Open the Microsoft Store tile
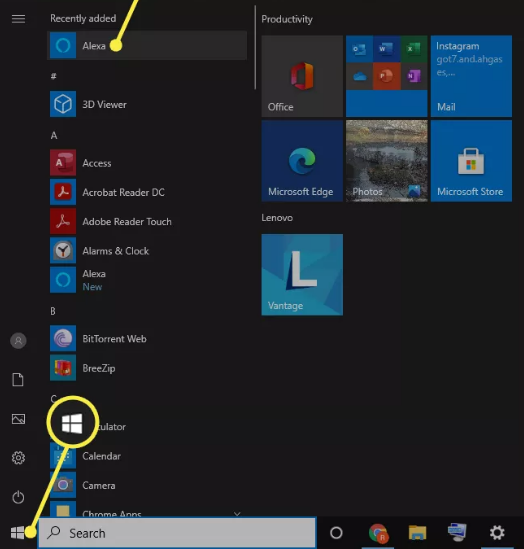524x549 pixels. point(471,161)
